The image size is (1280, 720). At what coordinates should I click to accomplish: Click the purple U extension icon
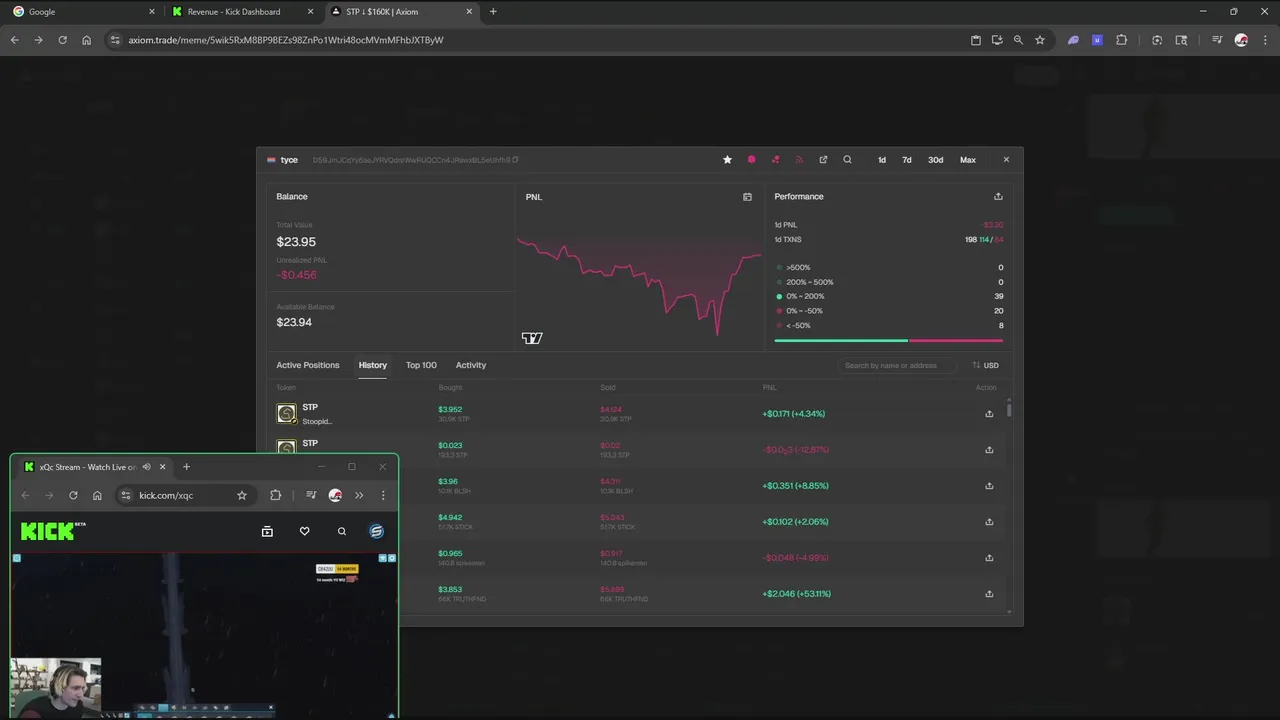(x=1097, y=40)
